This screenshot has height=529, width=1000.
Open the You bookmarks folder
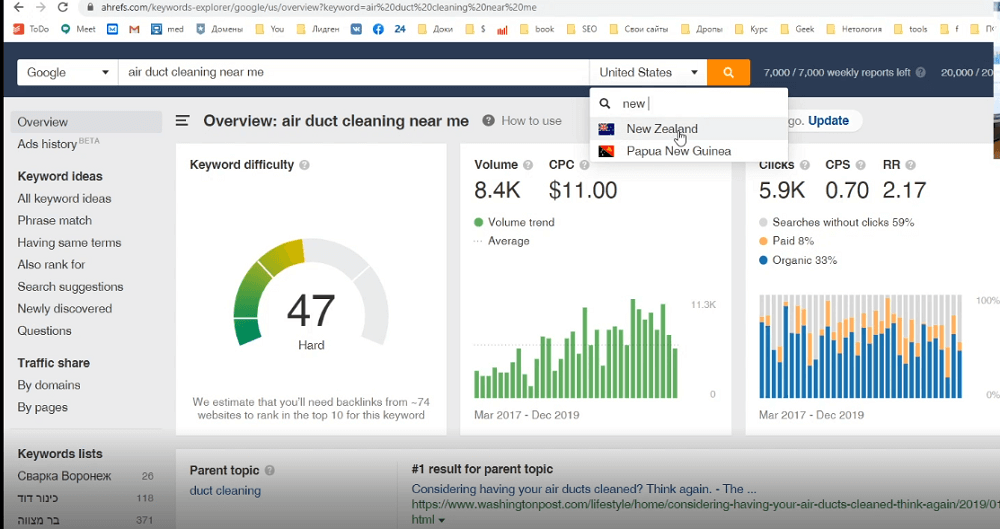[270, 29]
